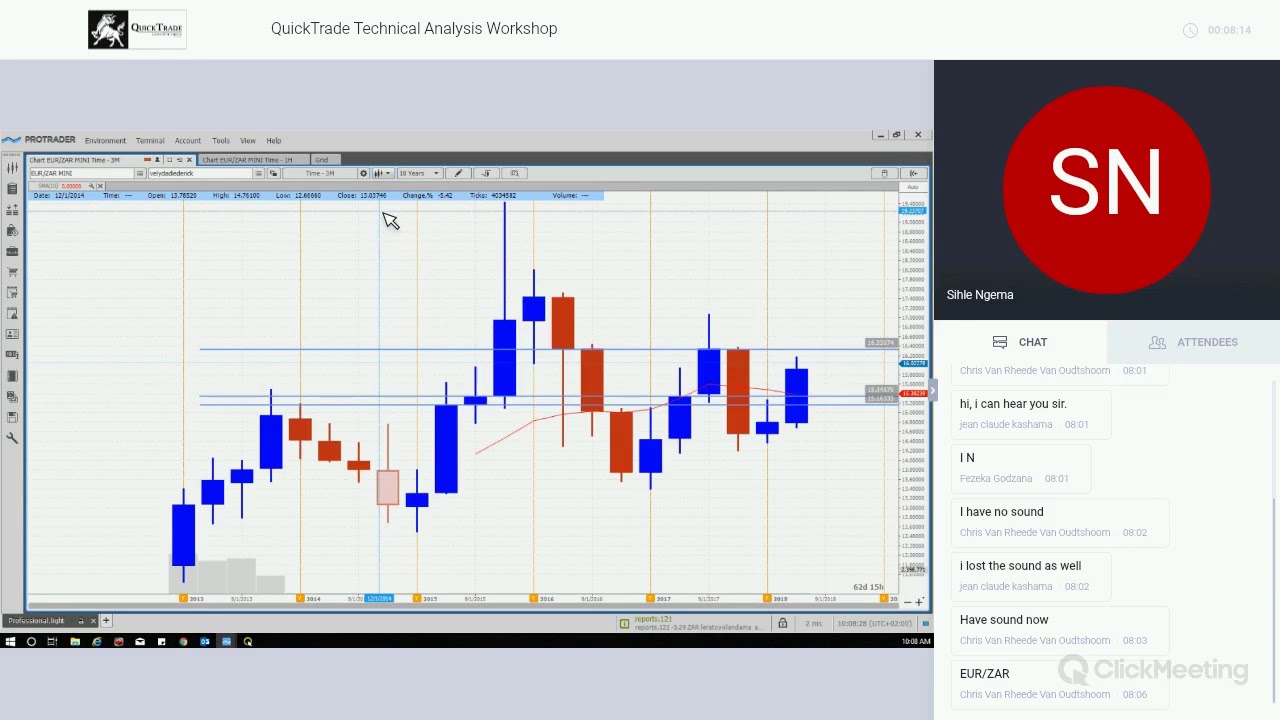Open the Time - 3M period selector

click(319, 173)
